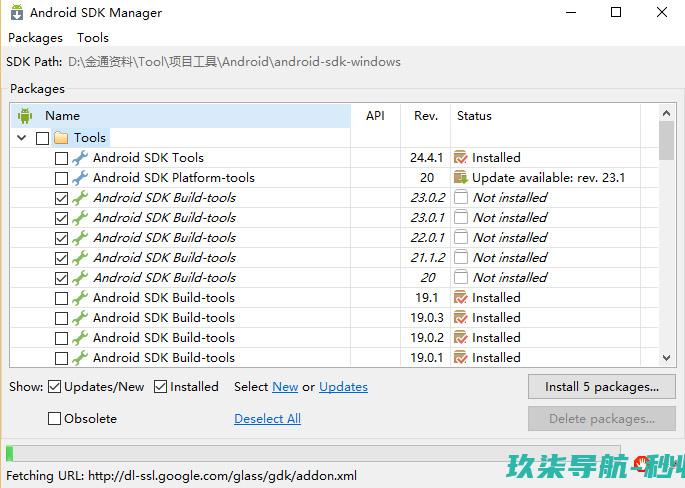Click the New selection link

click(x=285, y=387)
